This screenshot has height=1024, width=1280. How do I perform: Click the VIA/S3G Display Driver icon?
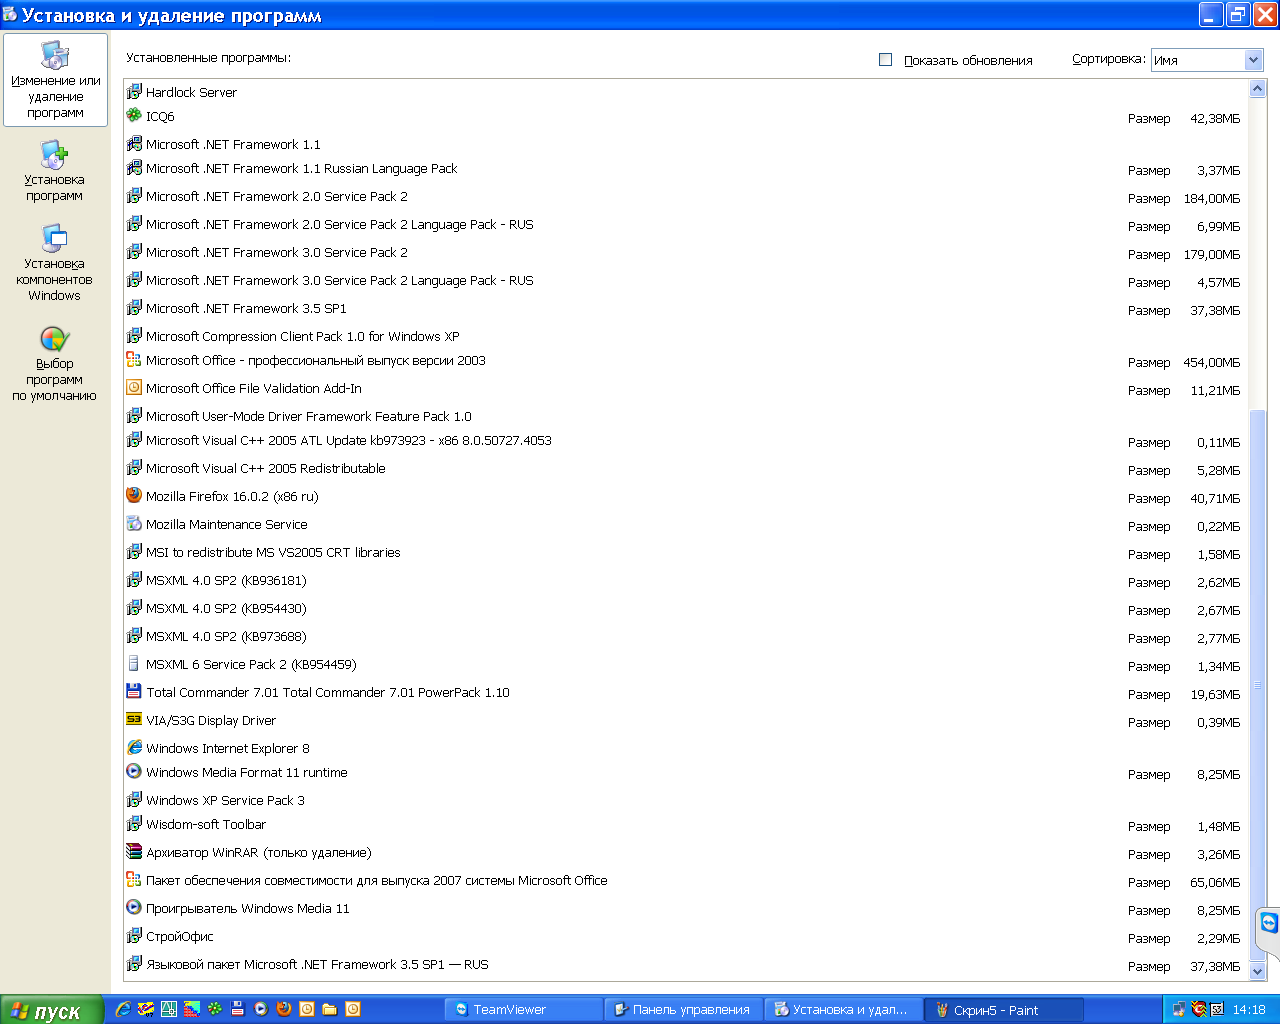click(134, 719)
